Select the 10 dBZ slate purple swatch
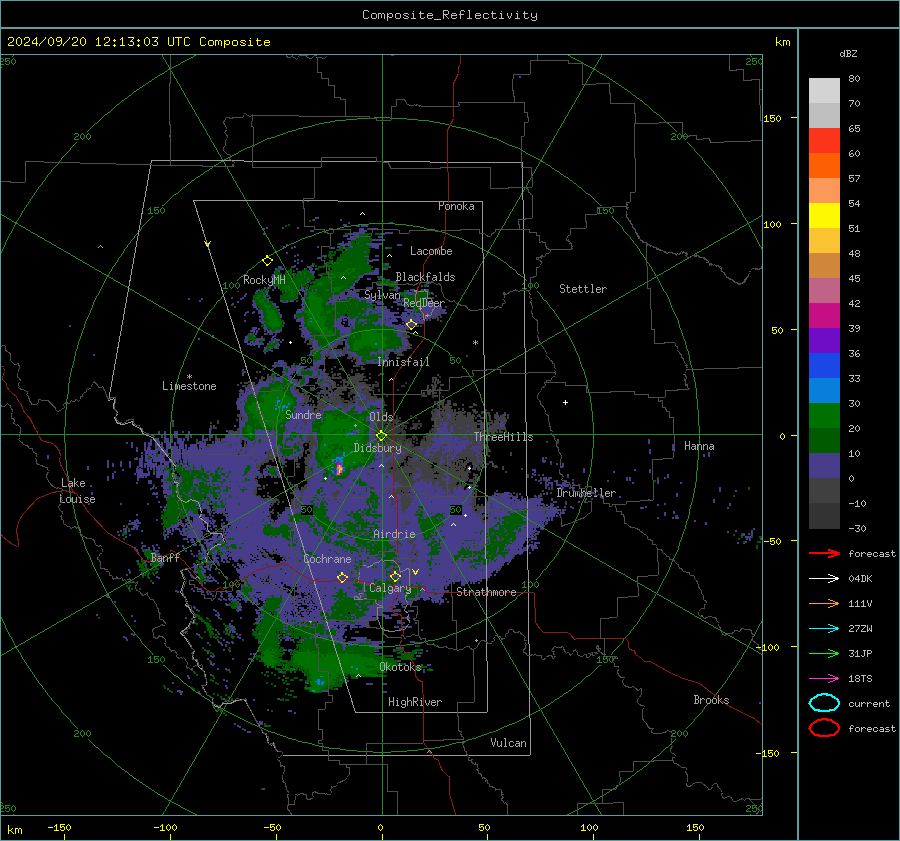Viewport: 900px width, 841px height. pos(824,465)
